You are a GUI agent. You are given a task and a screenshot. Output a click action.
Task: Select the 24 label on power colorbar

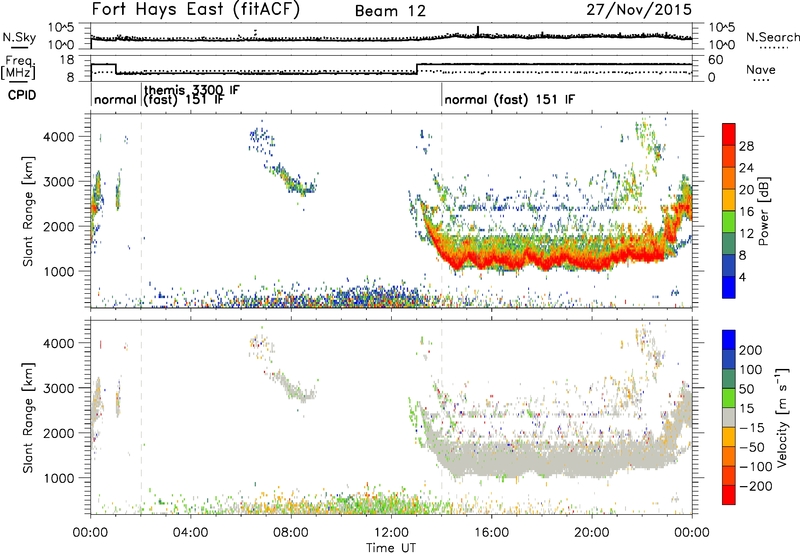(x=746, y=168)
